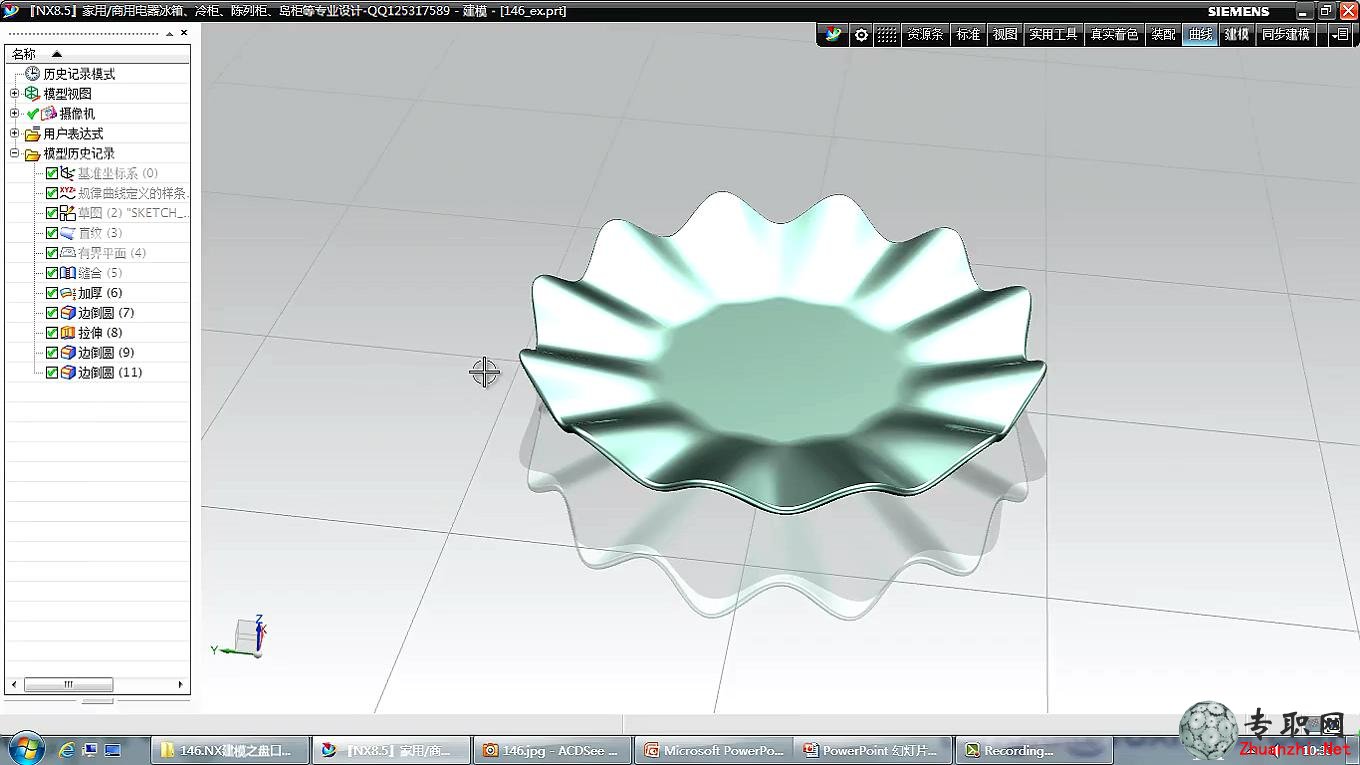1360x765 pixels.
Task: Switch to the 同步建模 tab
Action: click(1285, 34)
